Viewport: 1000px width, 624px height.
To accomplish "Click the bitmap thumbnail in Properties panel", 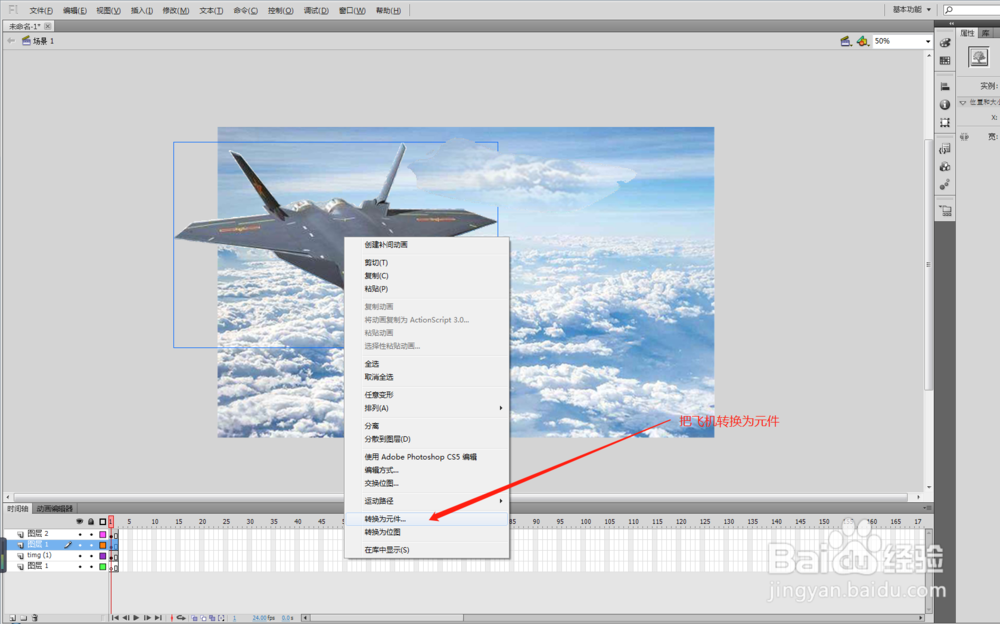I will click(978, 57).
